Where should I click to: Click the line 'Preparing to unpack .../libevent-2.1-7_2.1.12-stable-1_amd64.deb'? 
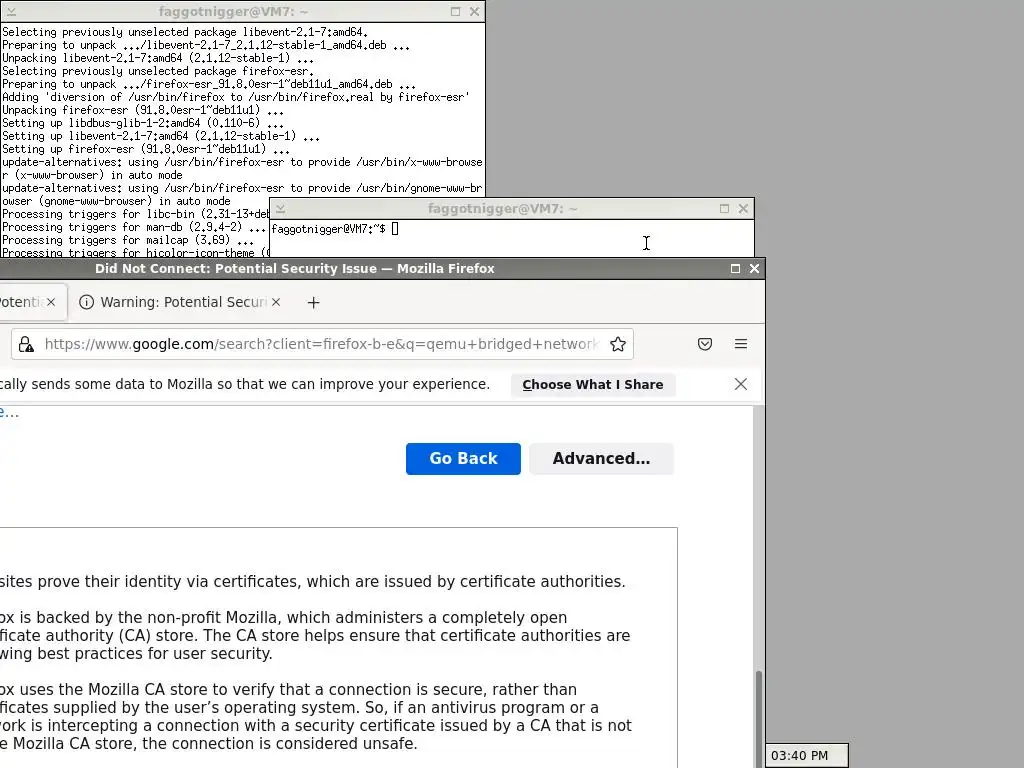[x=206, y=45]
